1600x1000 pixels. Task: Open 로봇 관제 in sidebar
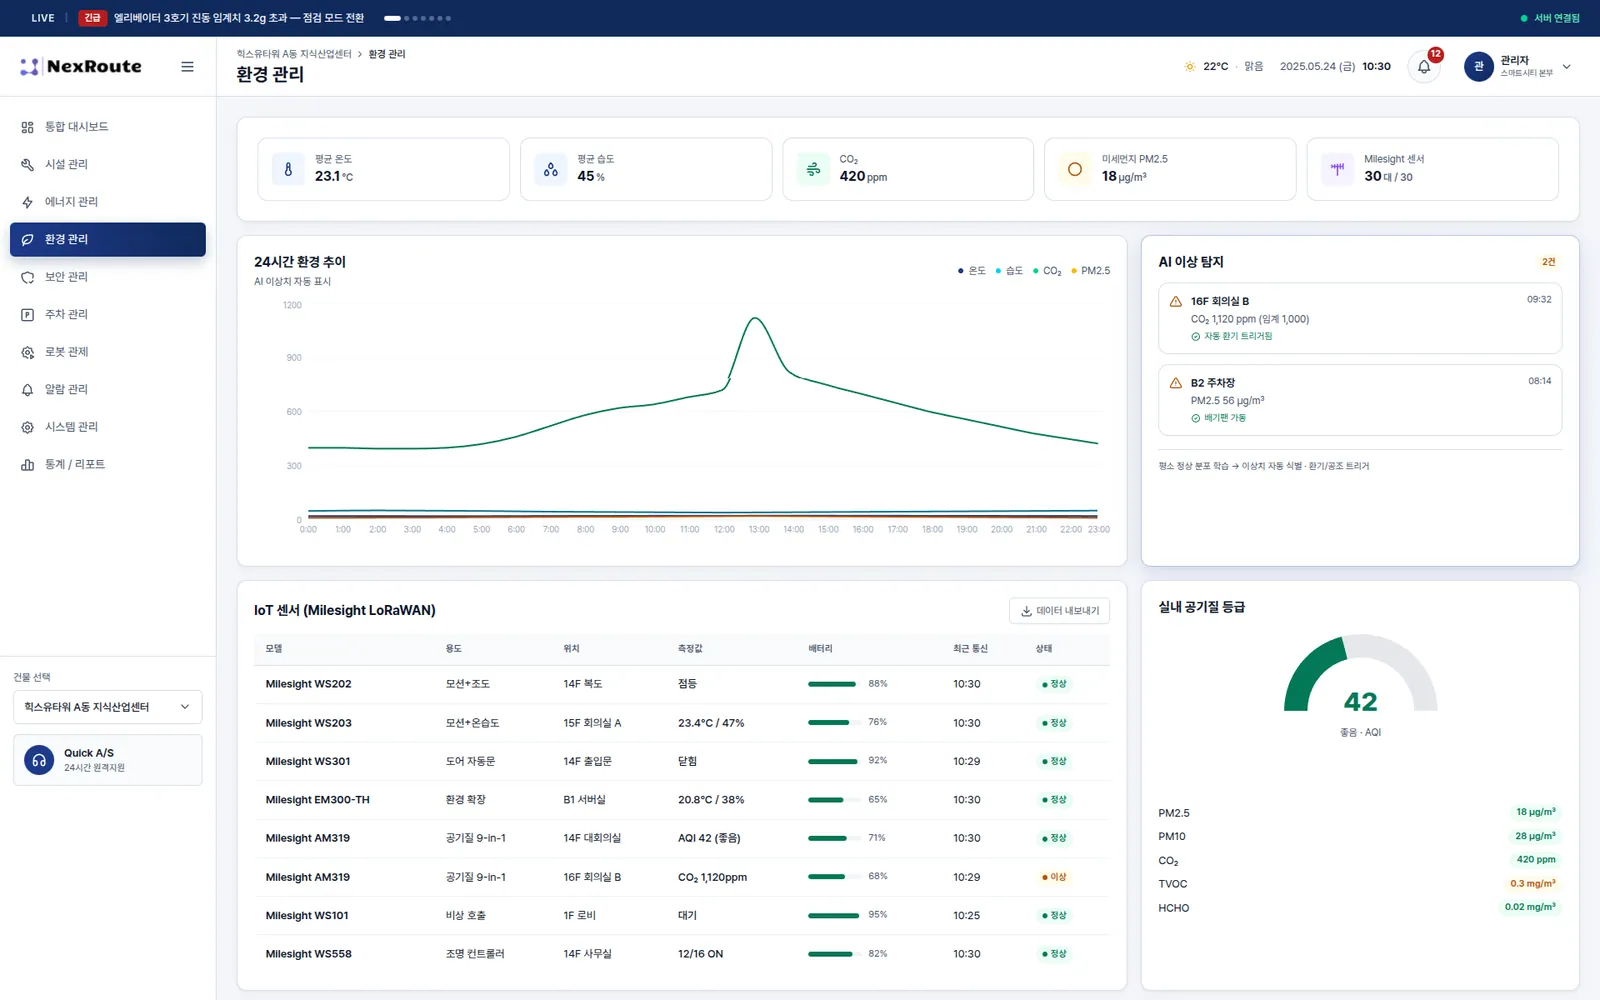click(108, 352)
